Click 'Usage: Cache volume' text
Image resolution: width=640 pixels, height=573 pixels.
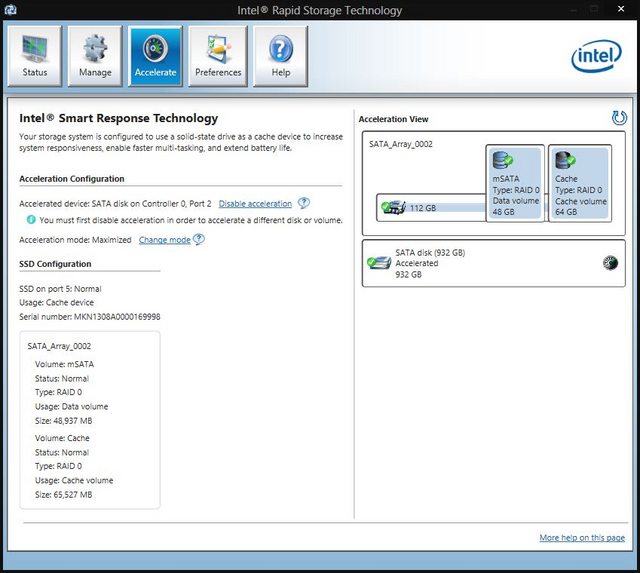pos(74,480)
